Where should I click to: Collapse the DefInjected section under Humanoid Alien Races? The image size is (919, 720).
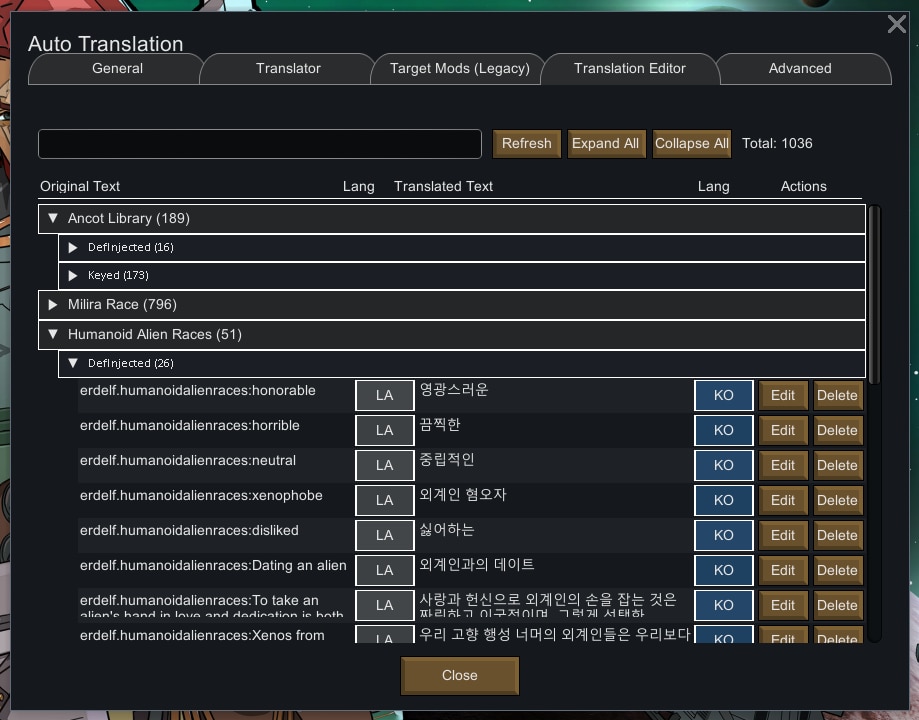[72, 363]
